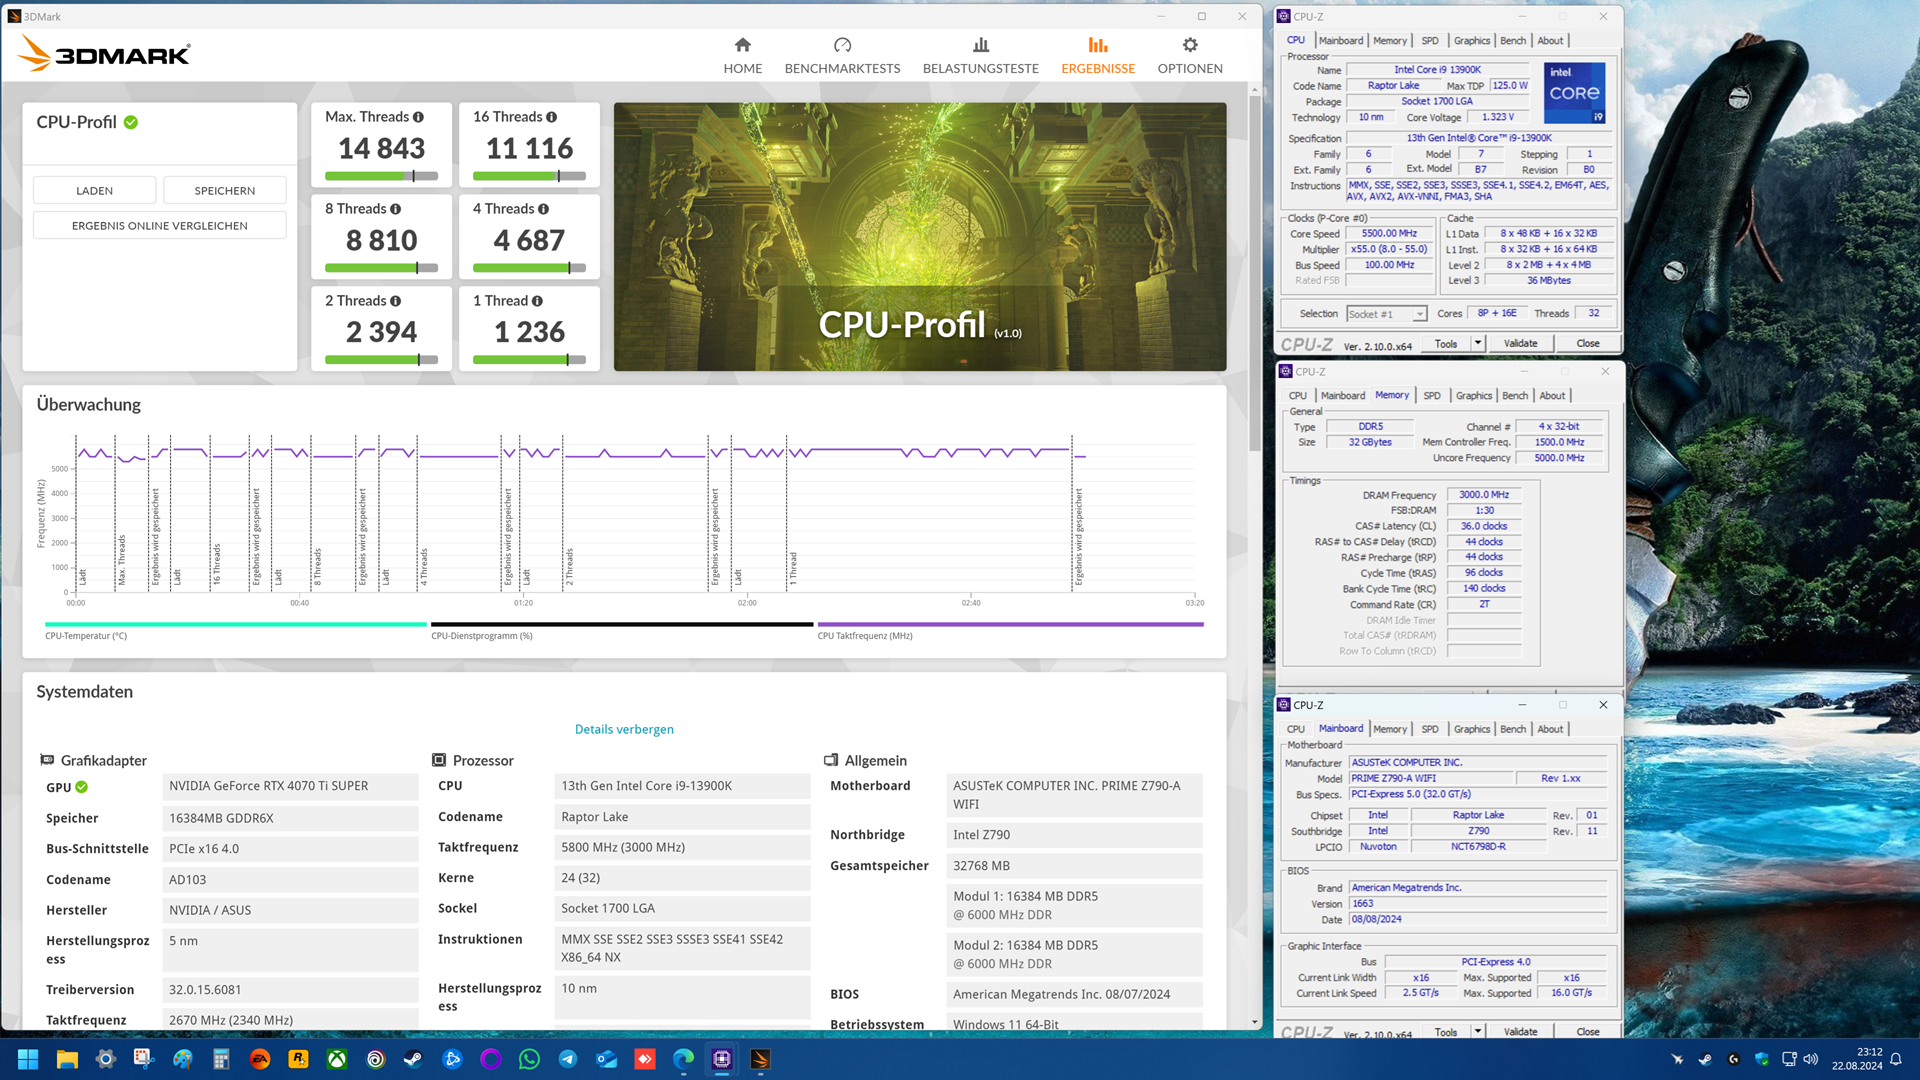1920x1080 pixels.
Task: Open Telegram from the taskbar
Action: [568, 1059]
